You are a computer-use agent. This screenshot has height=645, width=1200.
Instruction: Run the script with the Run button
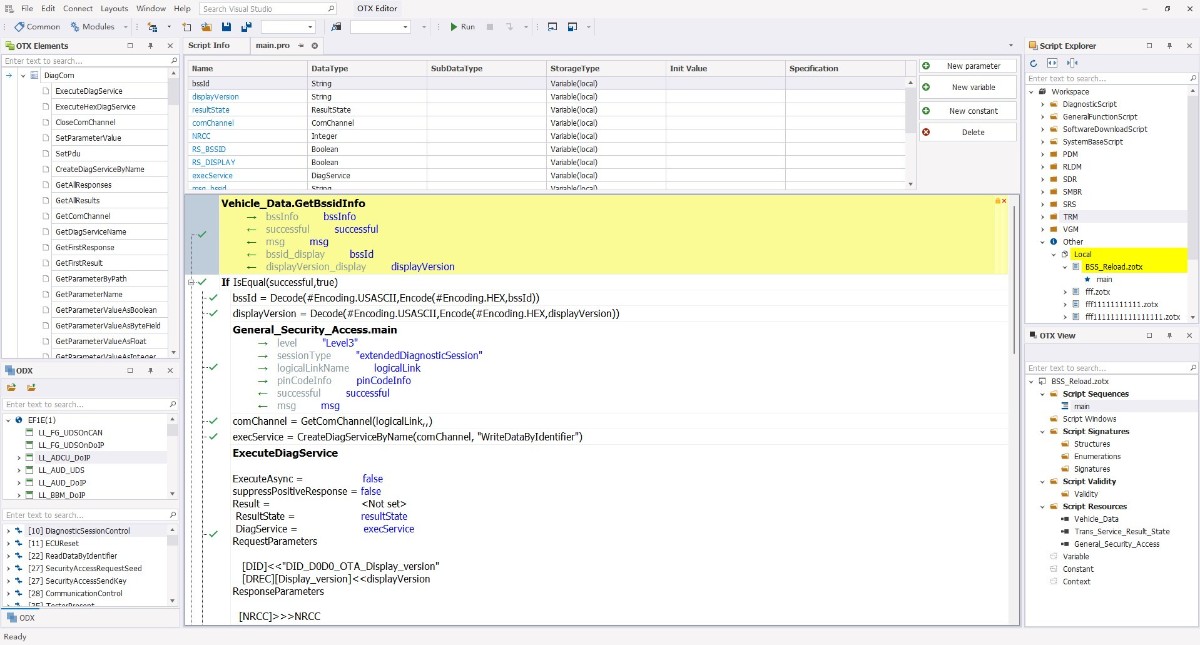462,27
